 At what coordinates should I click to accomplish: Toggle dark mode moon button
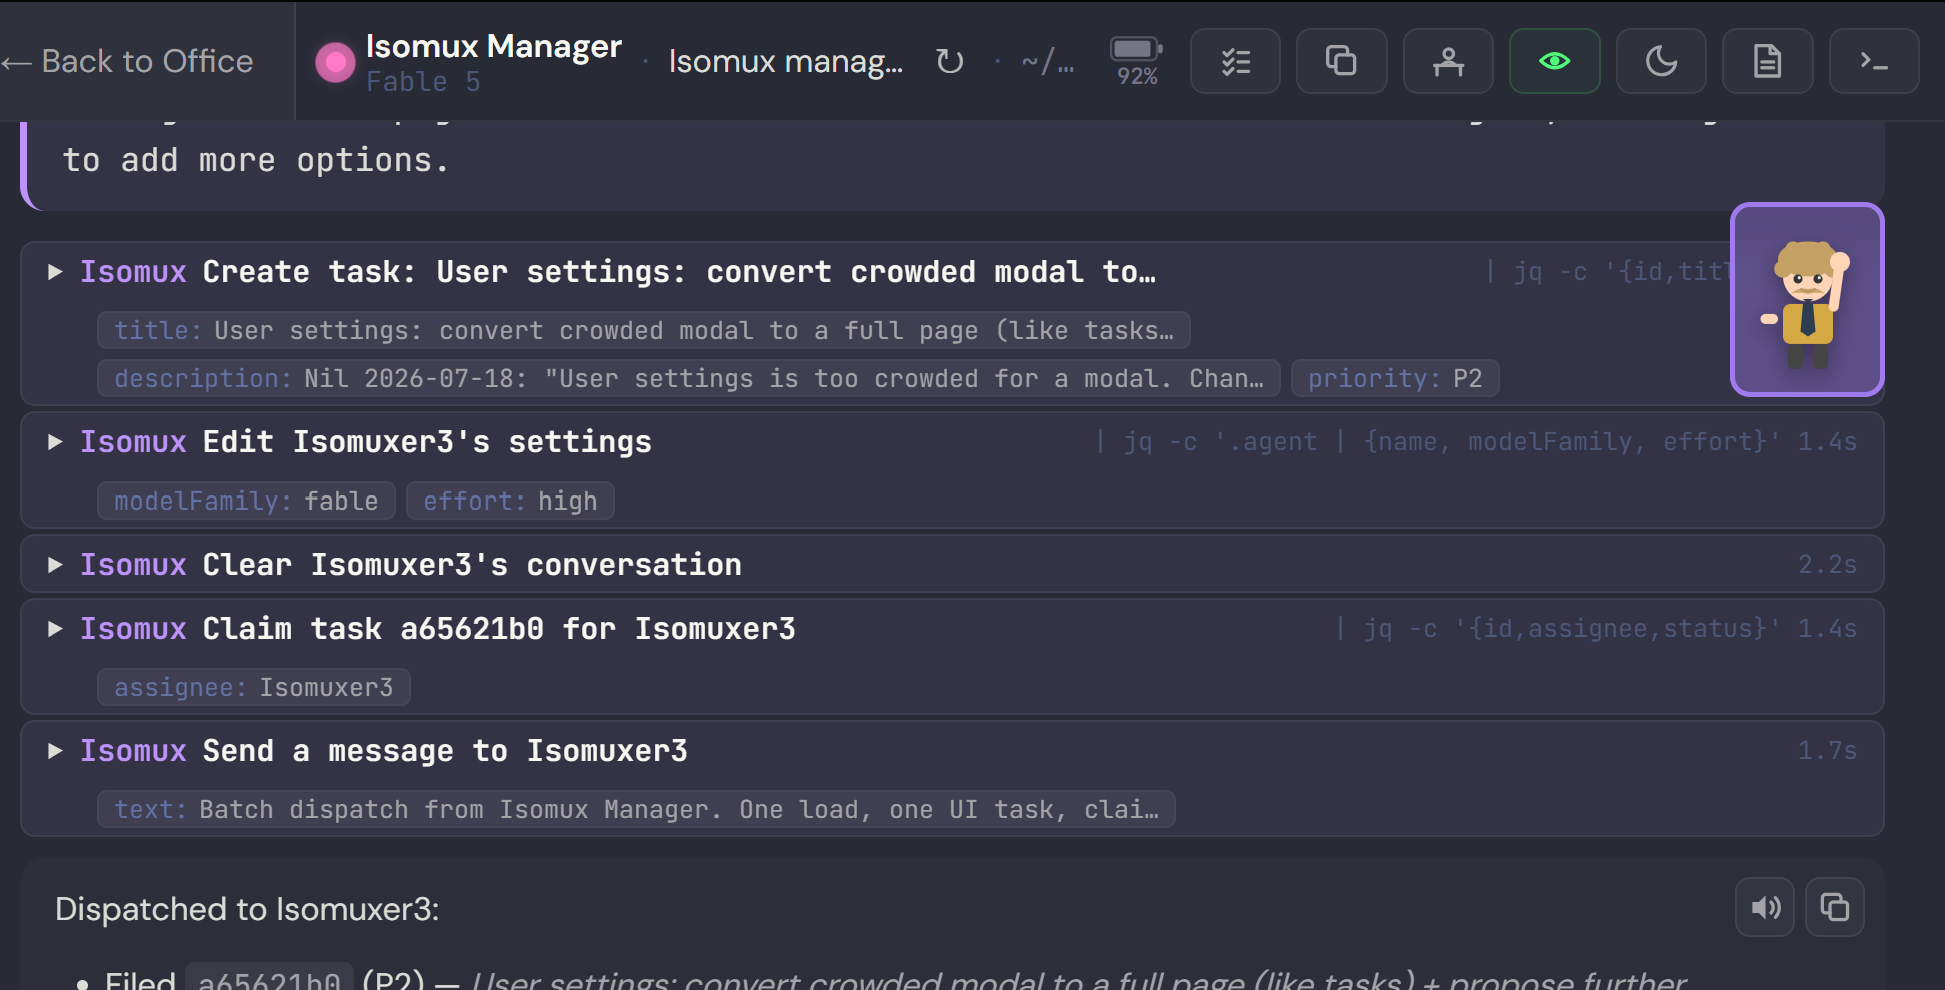point(1661,61)
